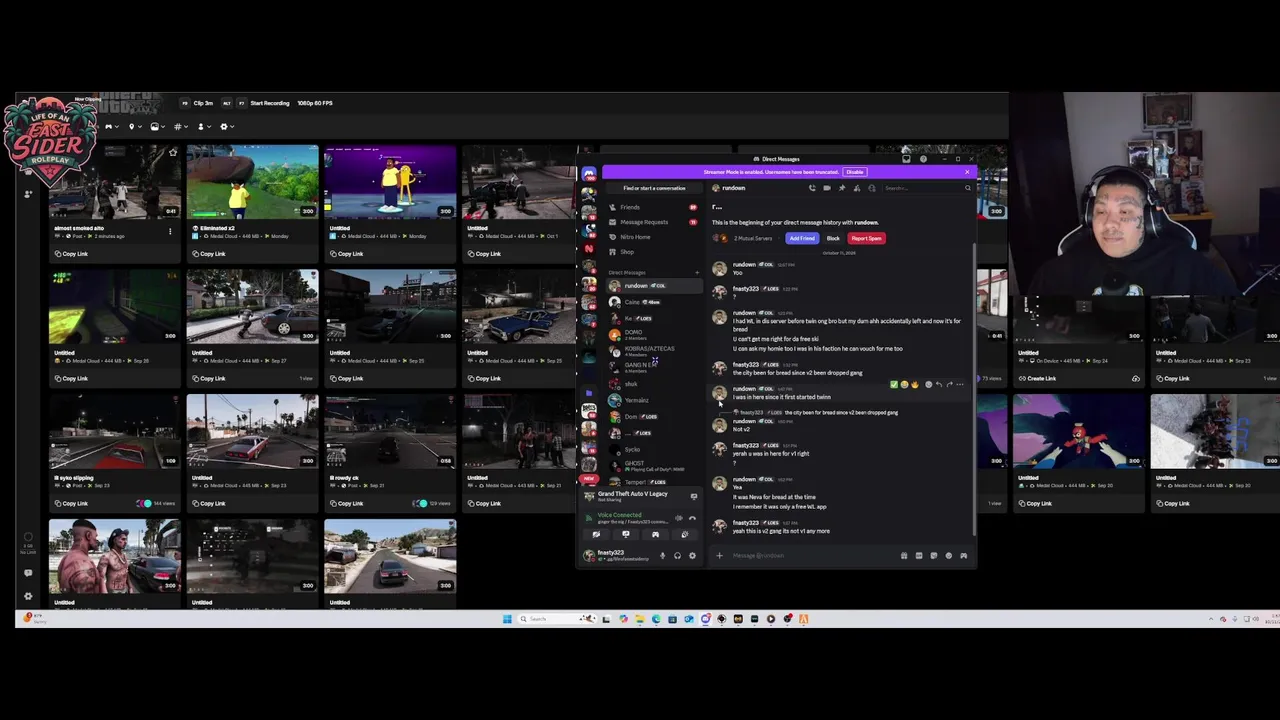Viewport: 1280px width, 720px height.
Task: Select the Caine direct message
Action: pyautogui.click(x=655, y=302)
